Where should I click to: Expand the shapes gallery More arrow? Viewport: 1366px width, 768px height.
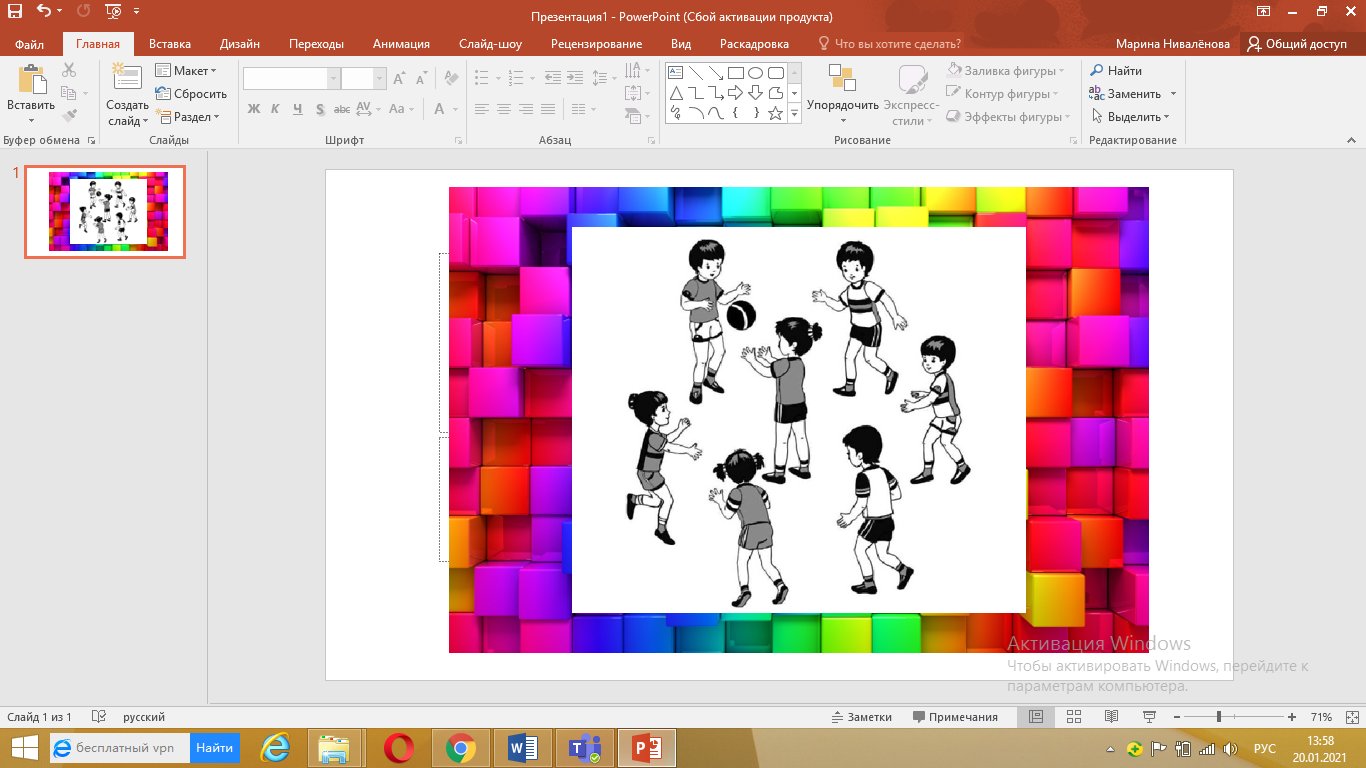[x=795, y=113]
